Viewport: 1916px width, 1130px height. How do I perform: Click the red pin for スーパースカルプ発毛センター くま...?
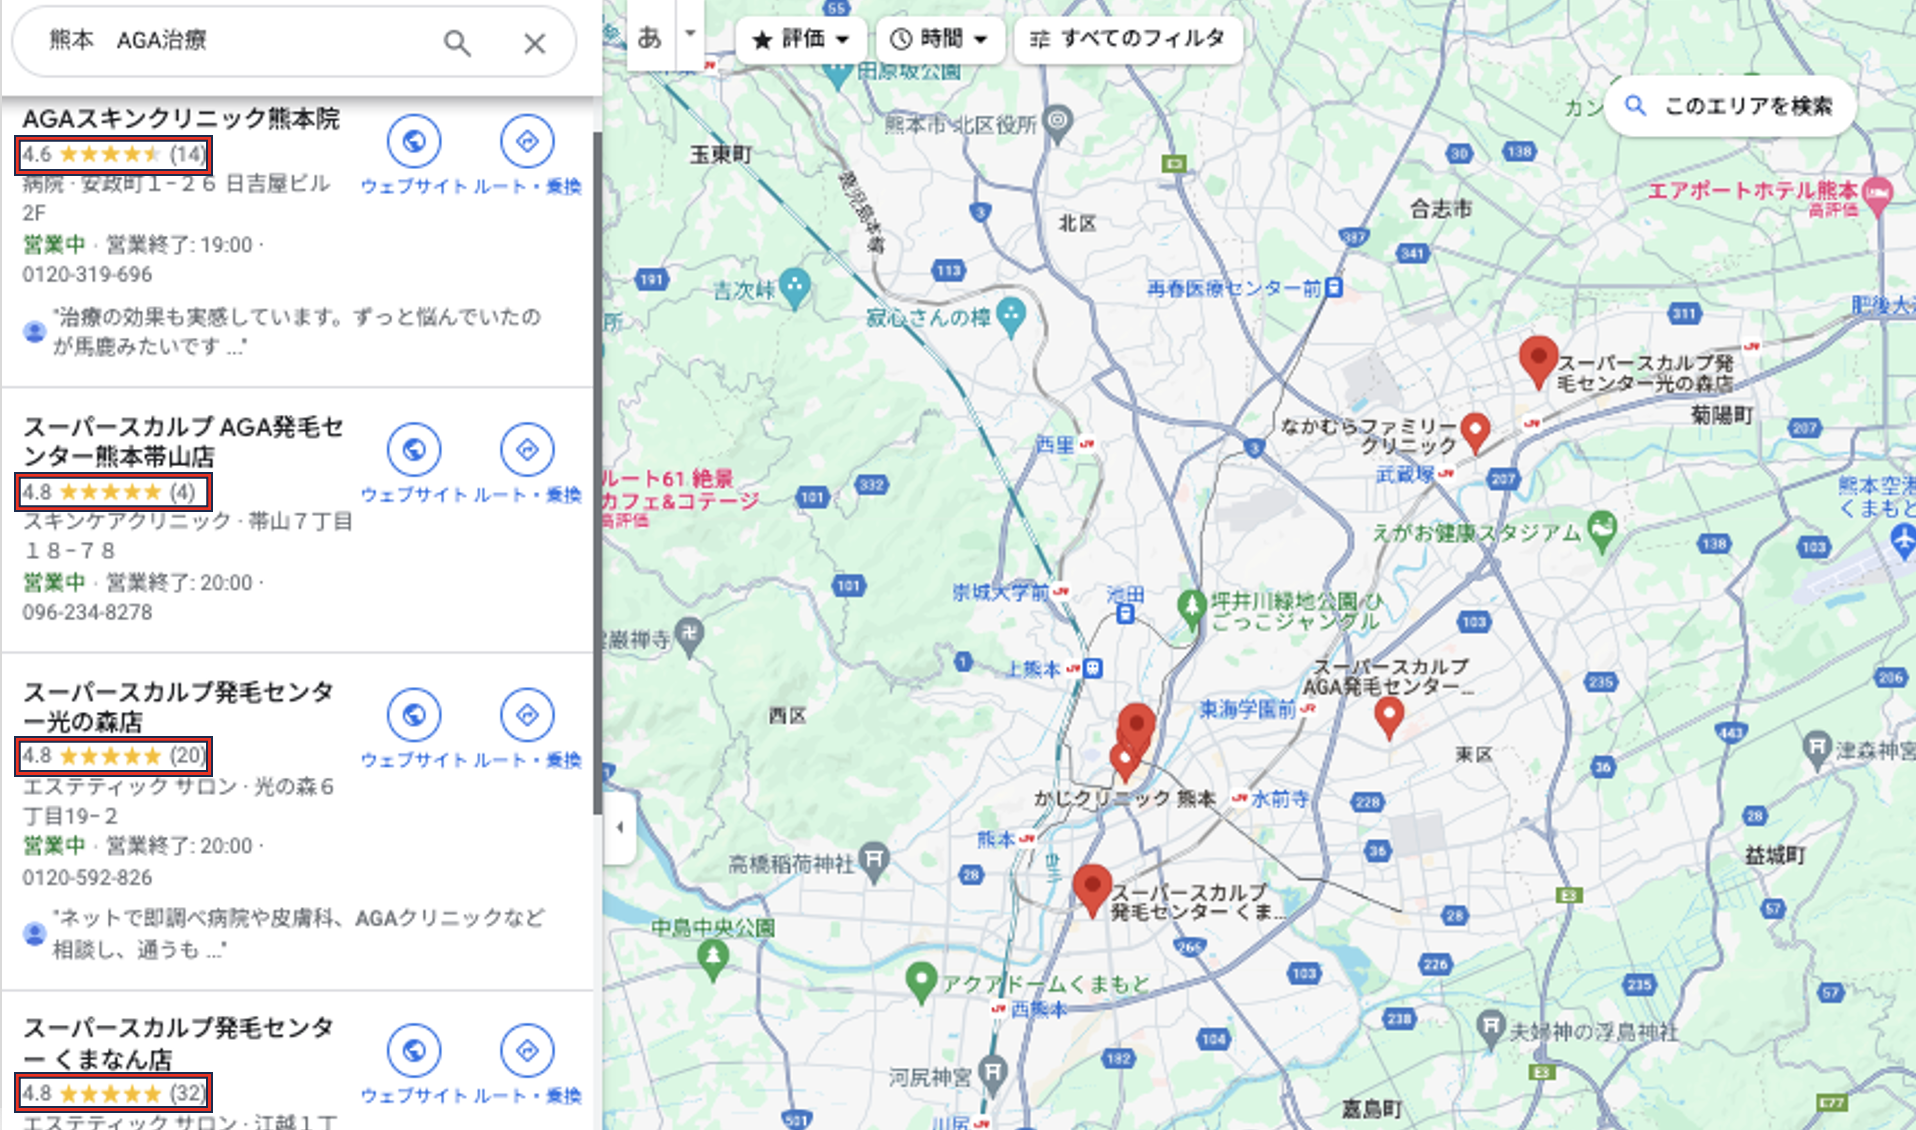(x=1092, y=891)
